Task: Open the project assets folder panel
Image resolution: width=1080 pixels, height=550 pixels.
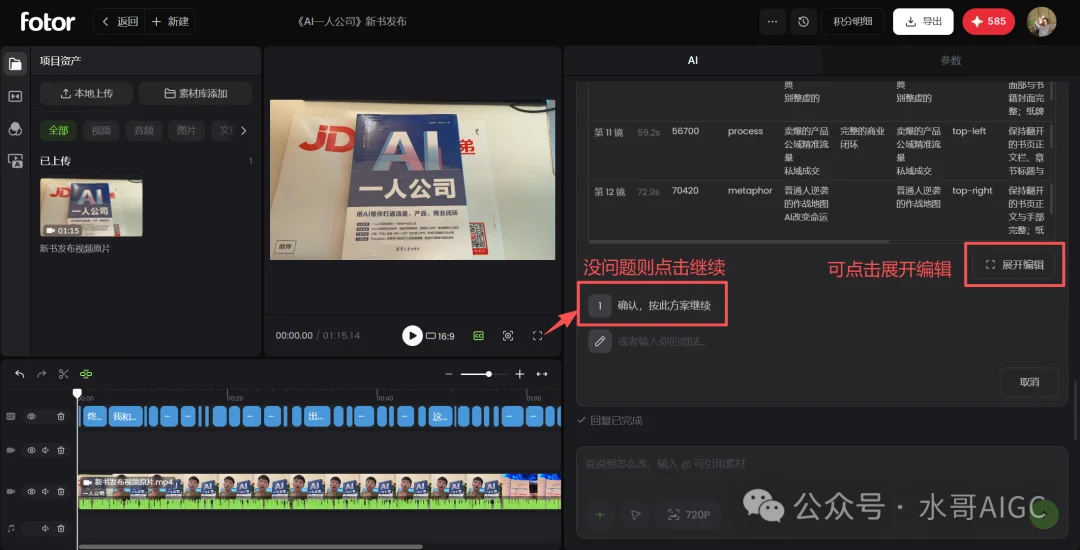Action: click(15, 64)
